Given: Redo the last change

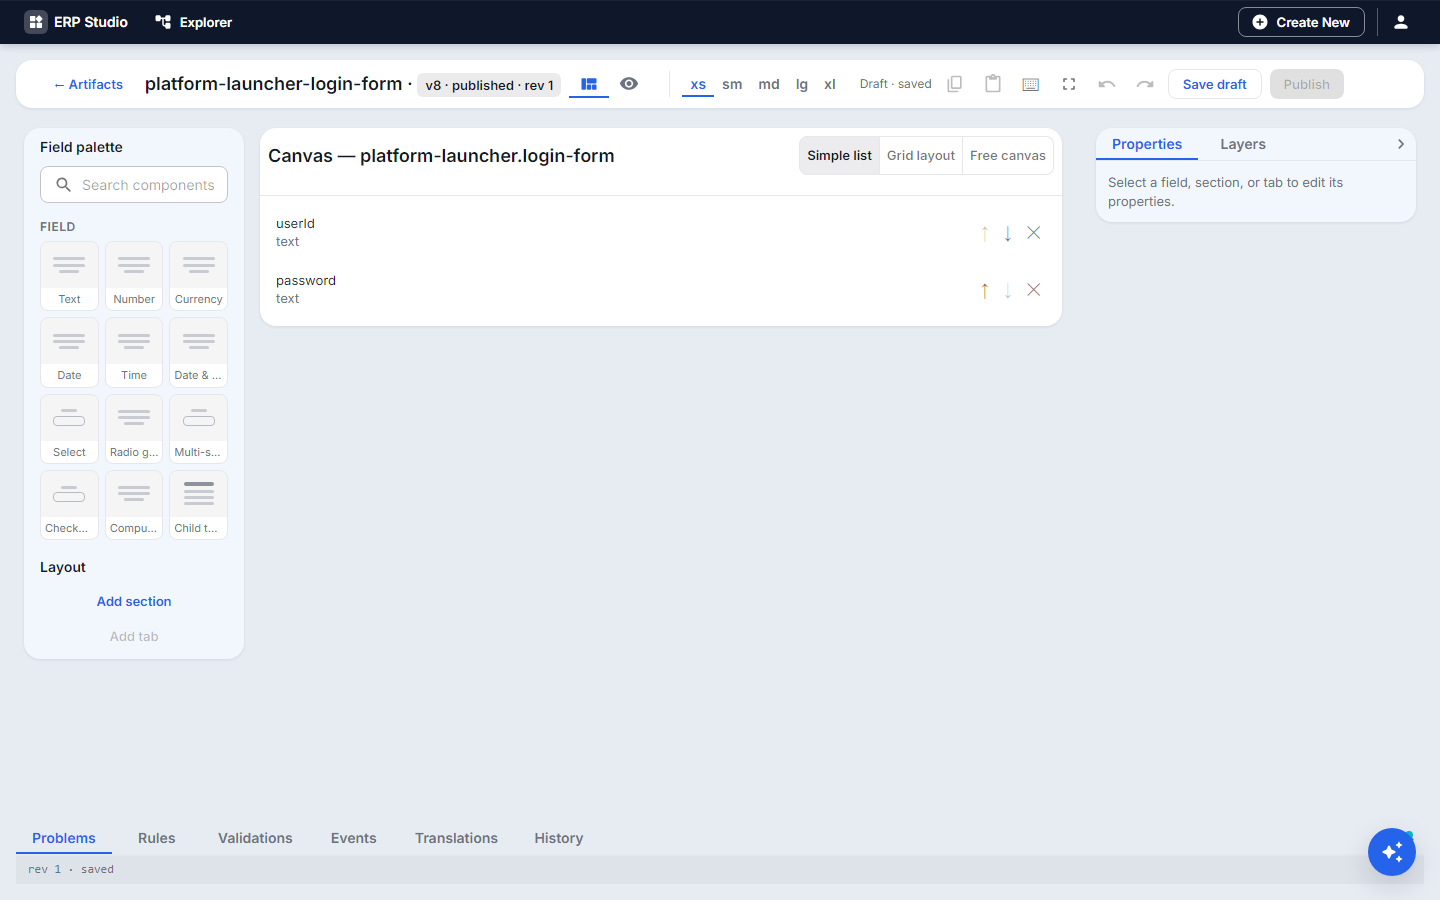Looking at the screenshot, I should pyautogui.click(x=1145, y=84).
